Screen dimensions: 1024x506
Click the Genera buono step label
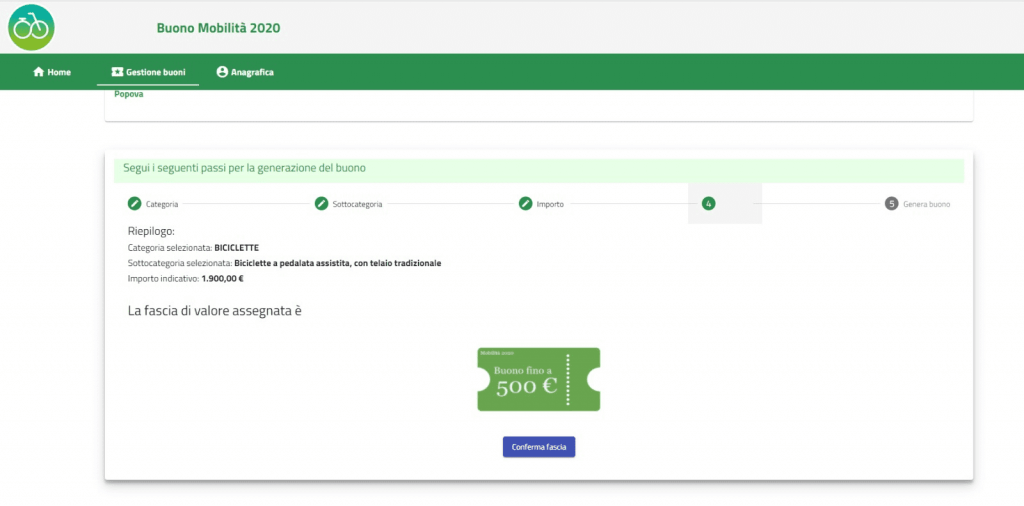(x=927, y=204)
